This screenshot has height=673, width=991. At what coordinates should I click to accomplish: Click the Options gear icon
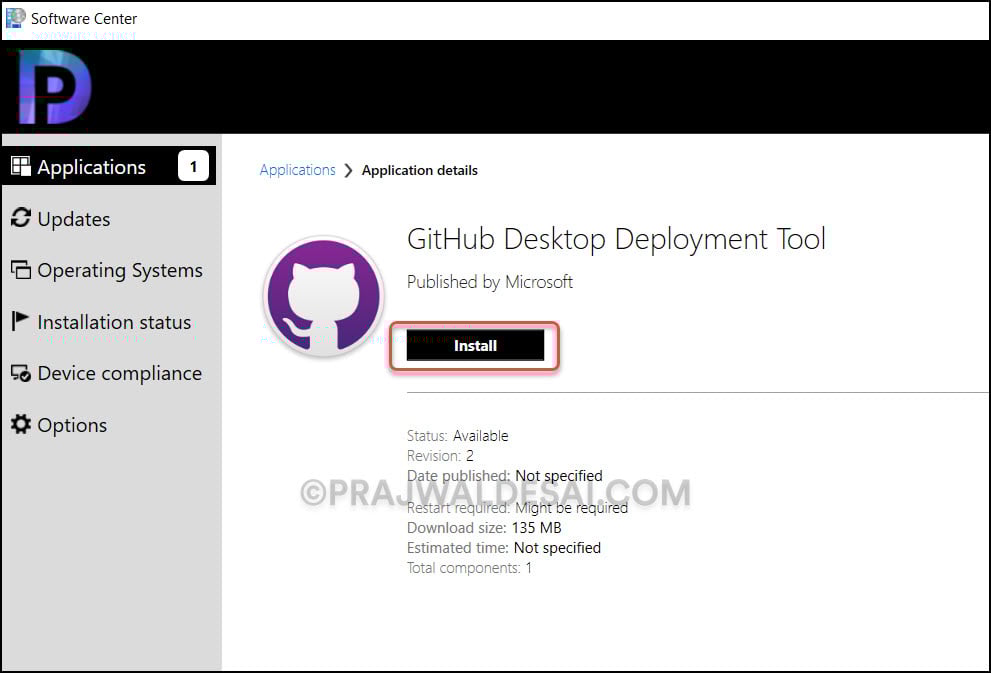[x=21, y=424]
